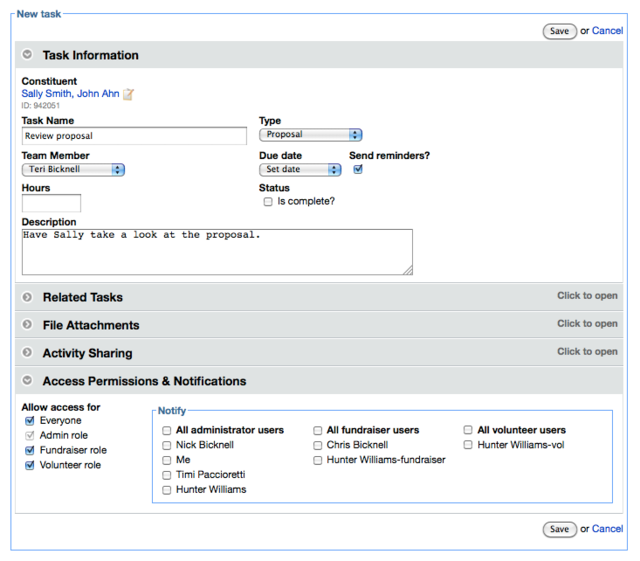
Task: Click the top Save button
Action: click(559, 31)
